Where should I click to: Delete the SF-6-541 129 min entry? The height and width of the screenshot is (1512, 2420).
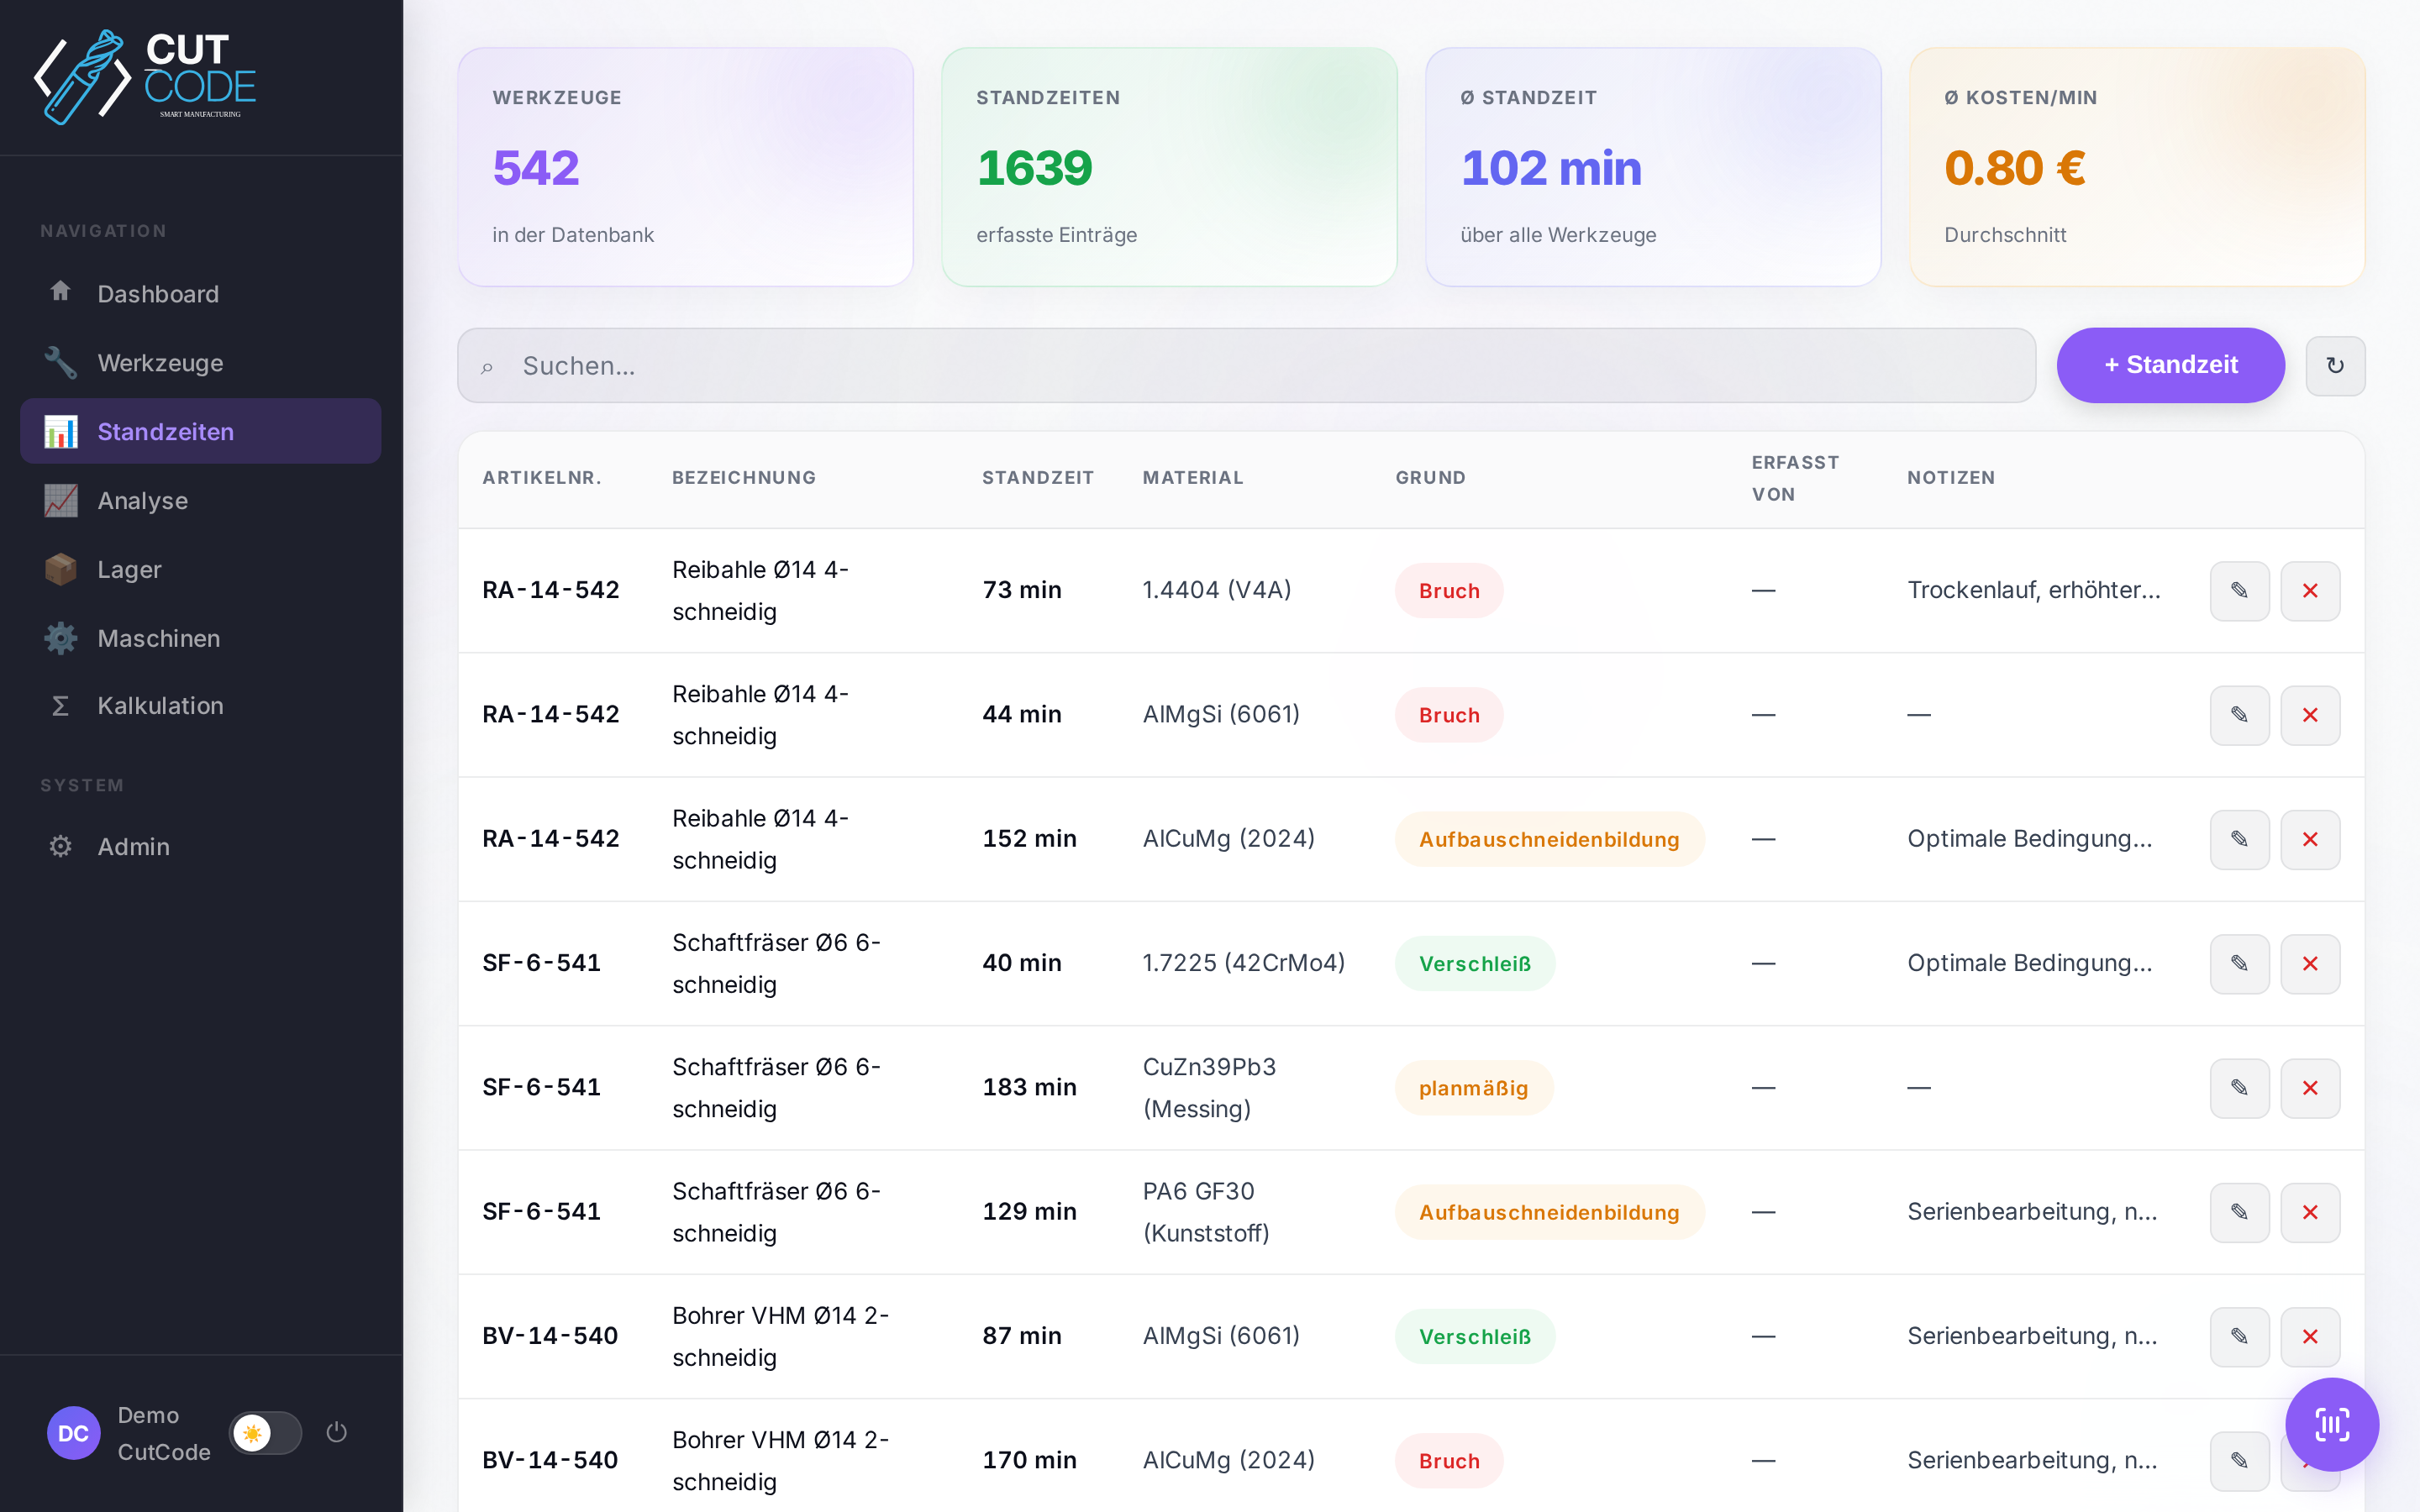(x=2310, y=1211)
